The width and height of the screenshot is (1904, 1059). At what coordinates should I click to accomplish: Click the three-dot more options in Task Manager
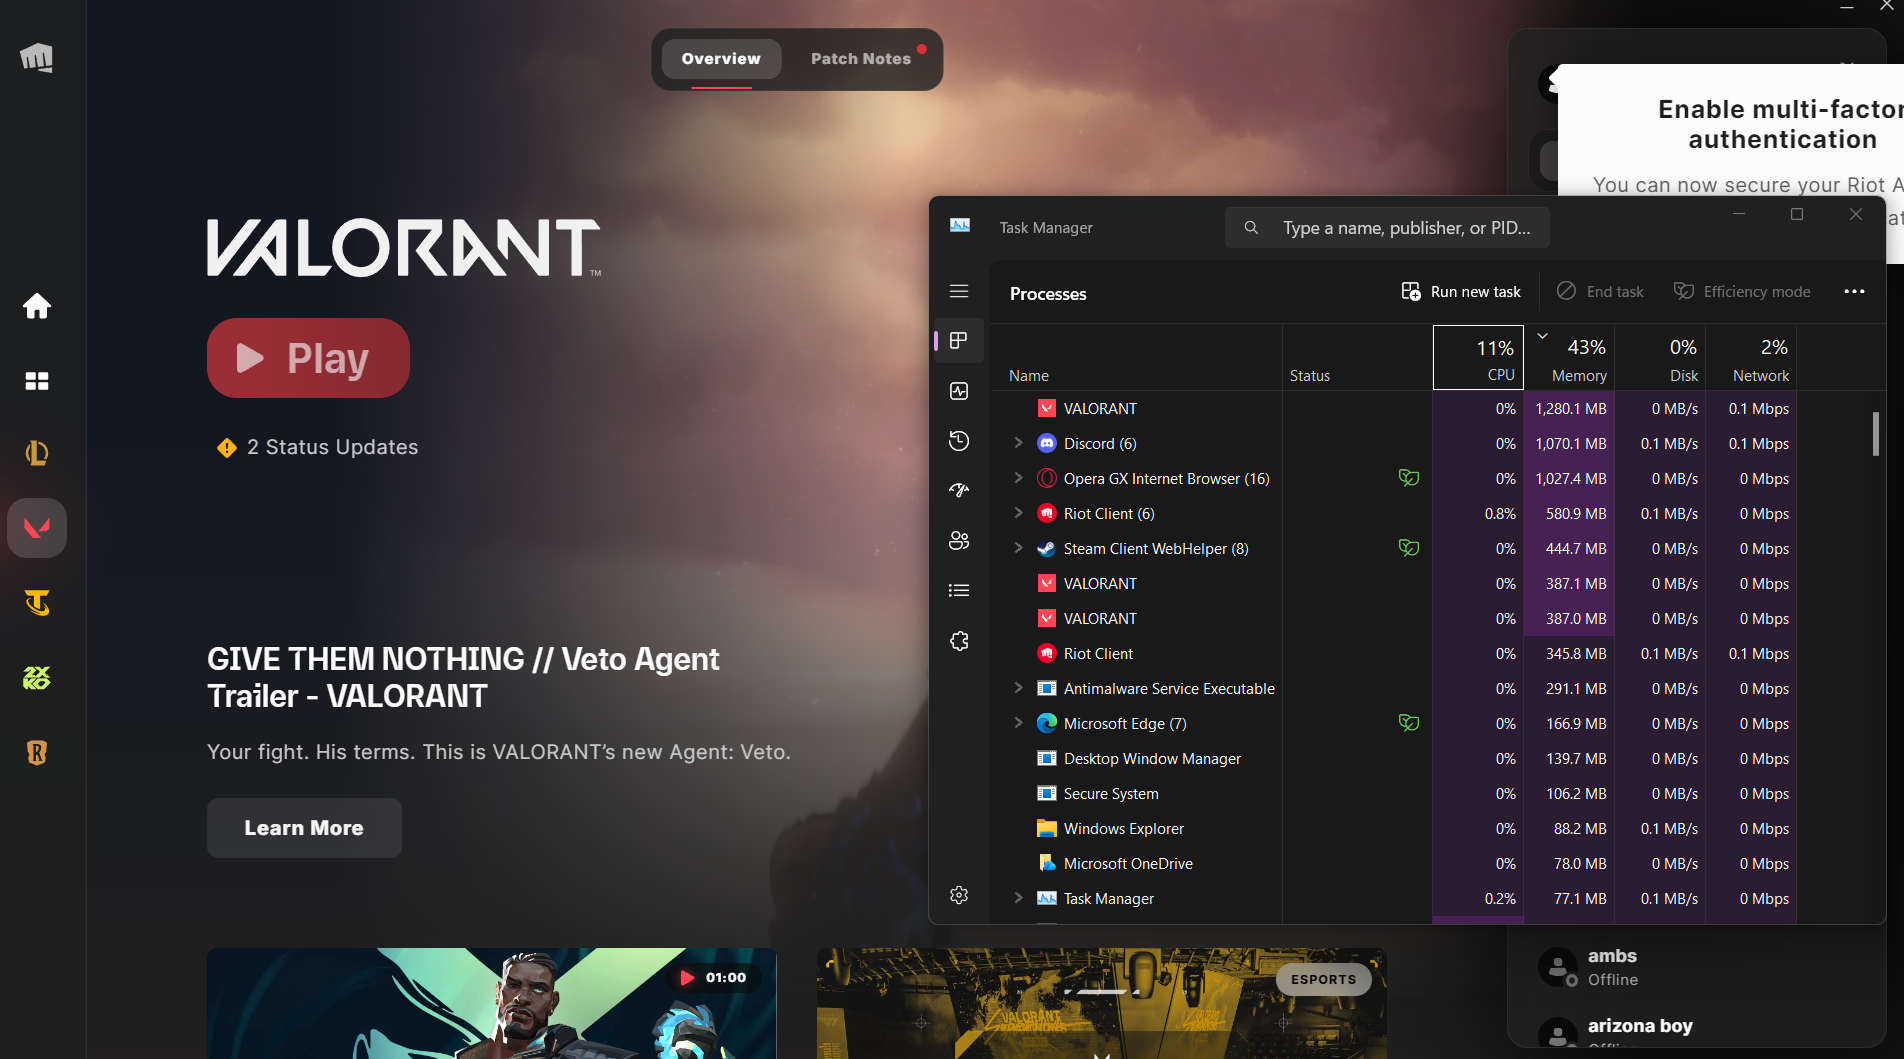pyautogui.click(x=1854, y=291)
